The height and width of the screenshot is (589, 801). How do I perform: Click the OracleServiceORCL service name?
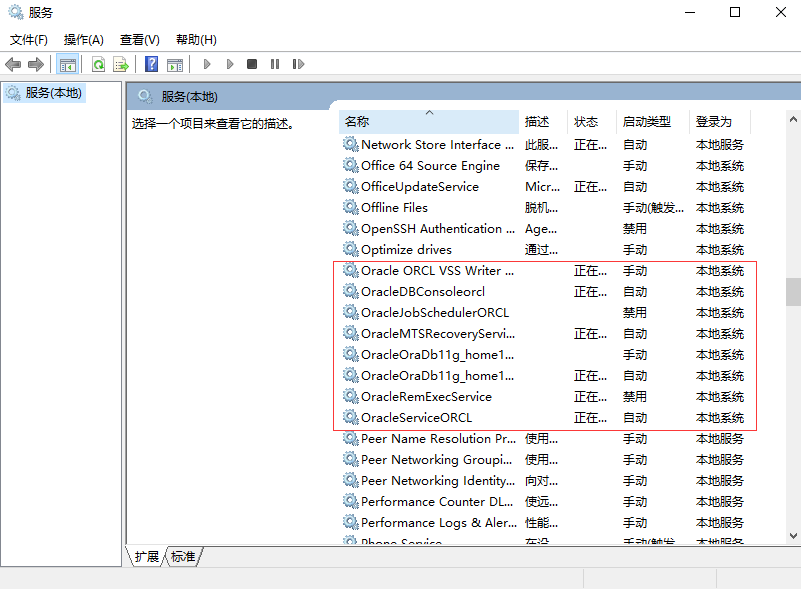(x=416, y=418)
